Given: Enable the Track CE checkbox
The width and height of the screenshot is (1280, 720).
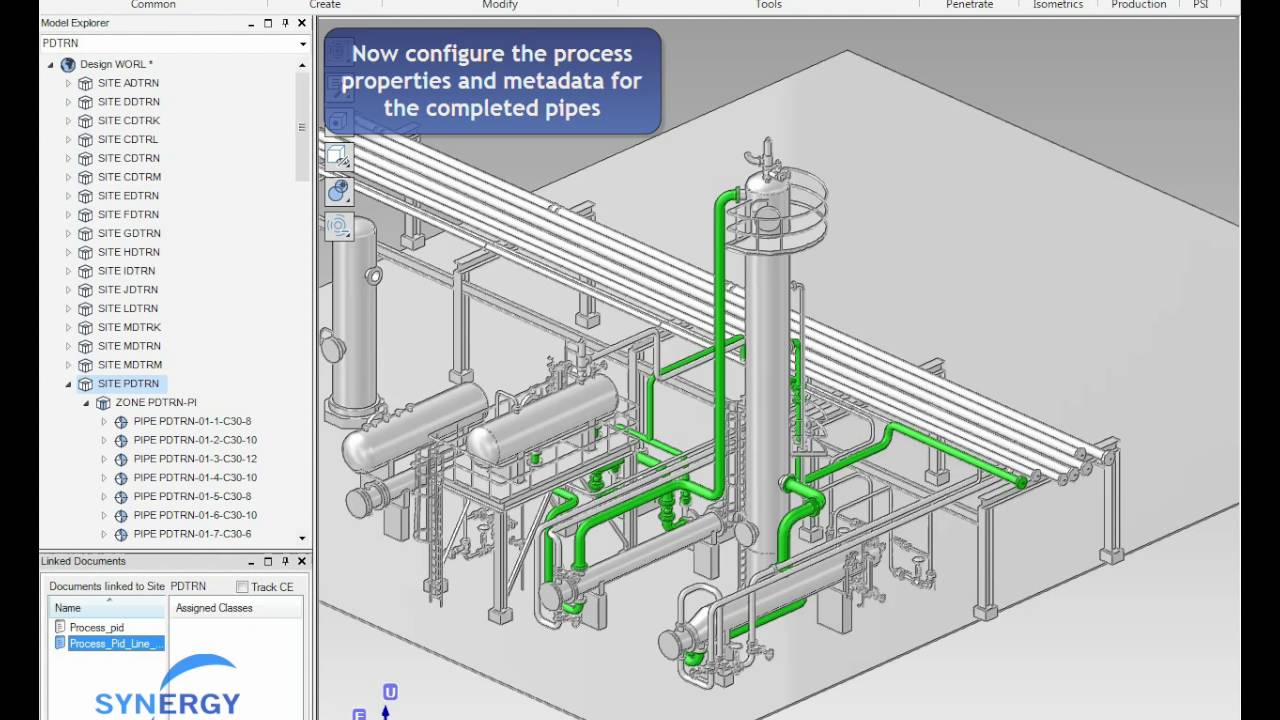Looking at the screenshot, I should pos(242,587).
